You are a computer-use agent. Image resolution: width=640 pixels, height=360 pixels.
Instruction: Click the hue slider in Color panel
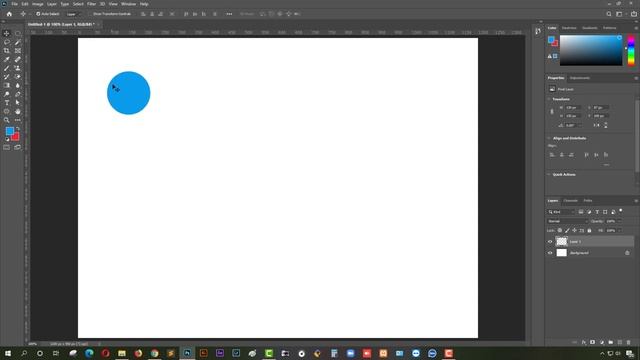tap(631, 50)
